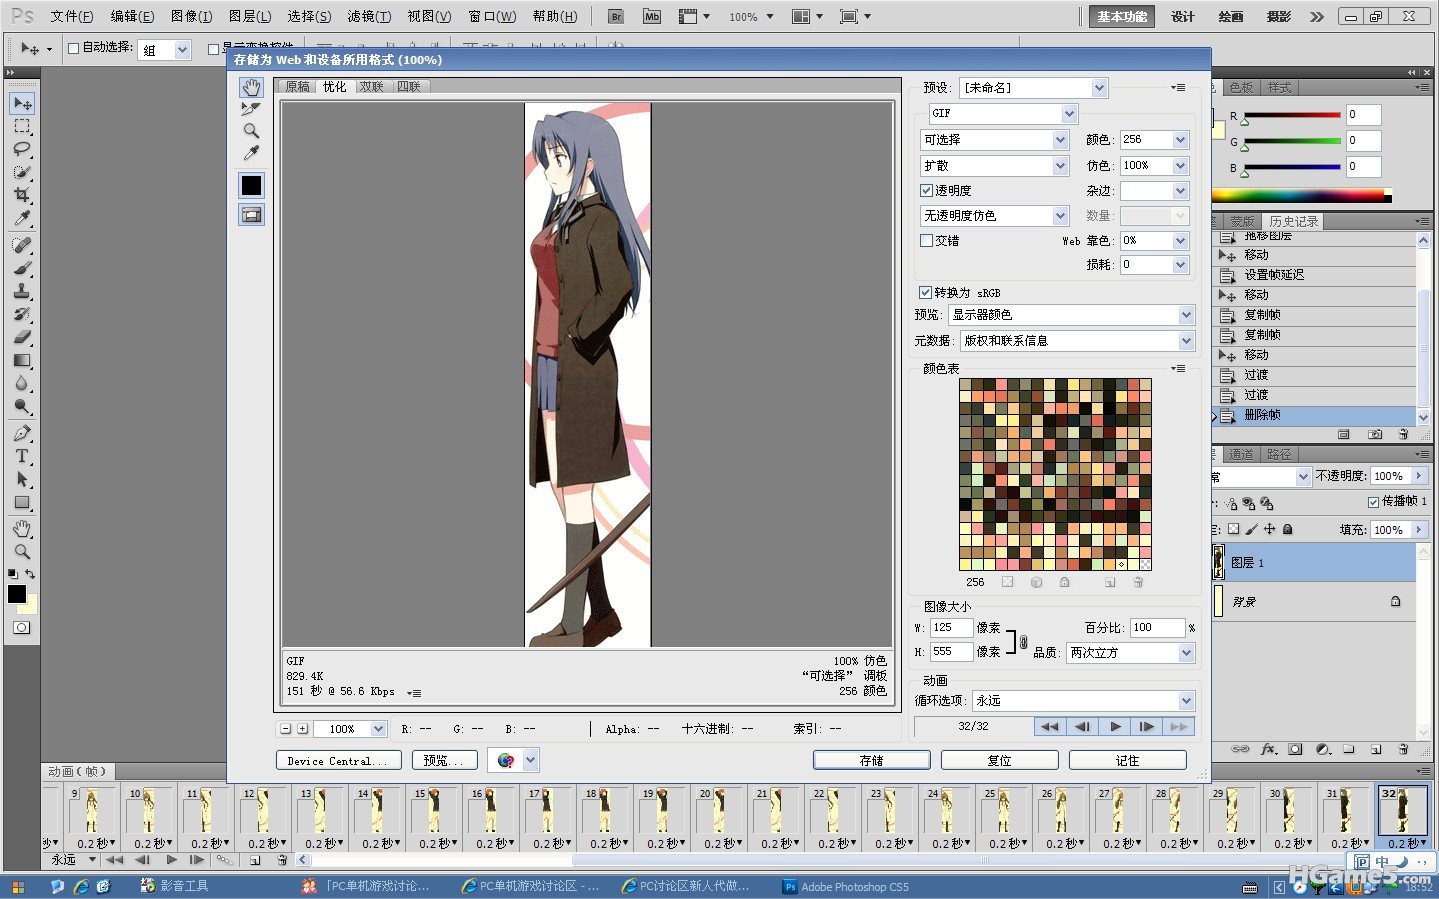Click the trash icon in the Layers panel
The image size is (1439, 899).
tap(1403, 749)
